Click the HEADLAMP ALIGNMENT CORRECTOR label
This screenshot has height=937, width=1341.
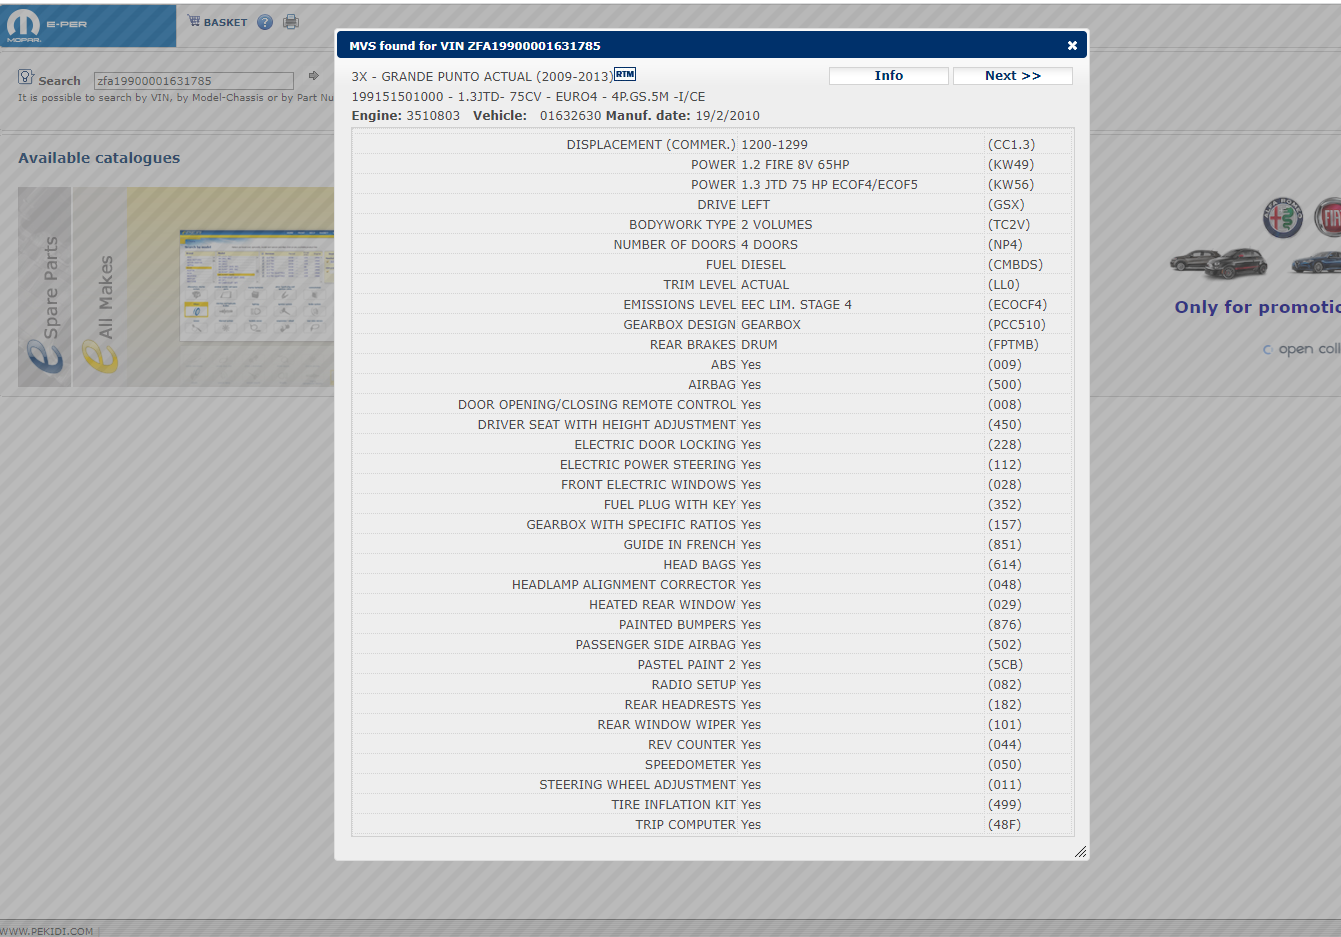pos(624,585)
